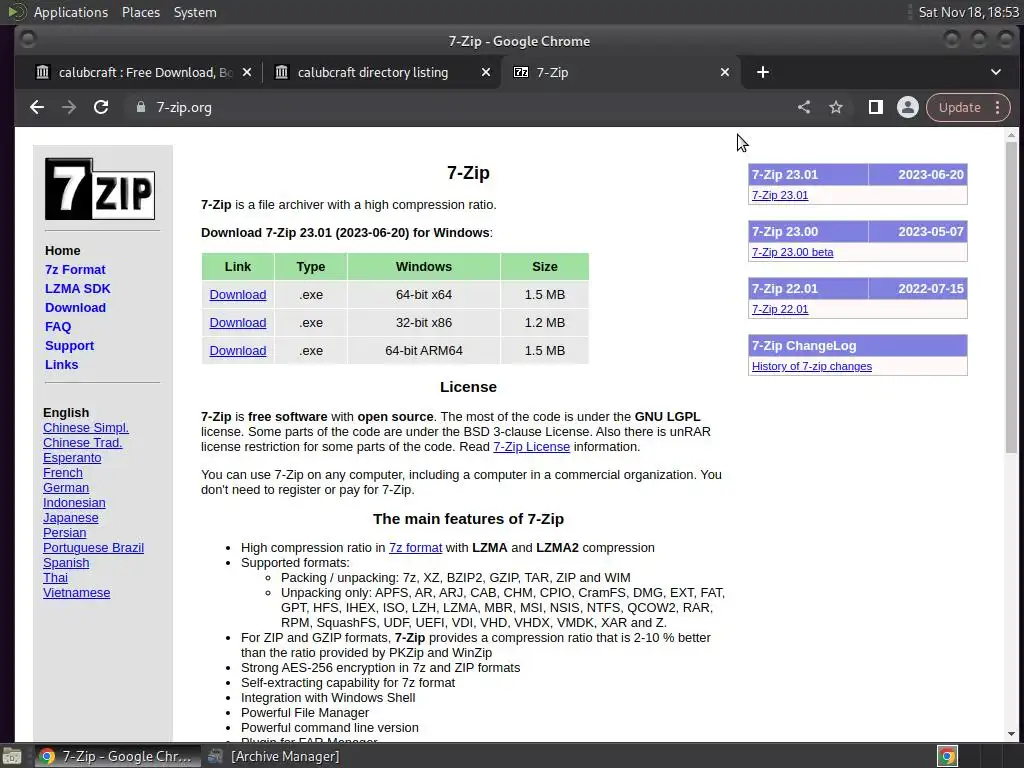Image resolution: width=1024 pixels, height=768 pixels.
Task: Click the 7-Zip logo image
Action: (100, 189)
